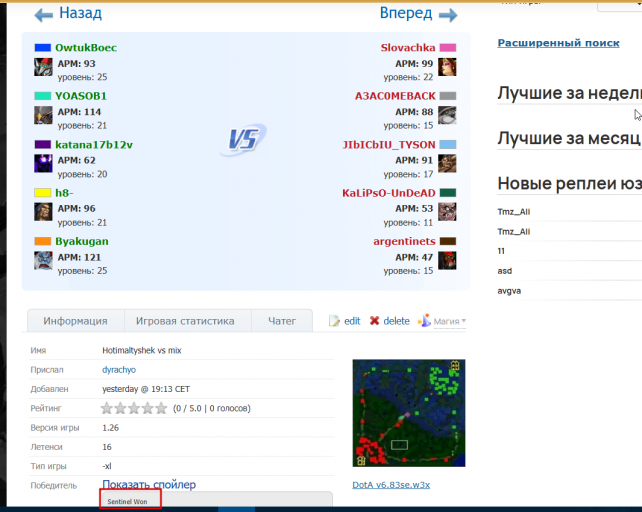
Task: Open katana17b12v's hero portrait
Action: tap(43, 163)
